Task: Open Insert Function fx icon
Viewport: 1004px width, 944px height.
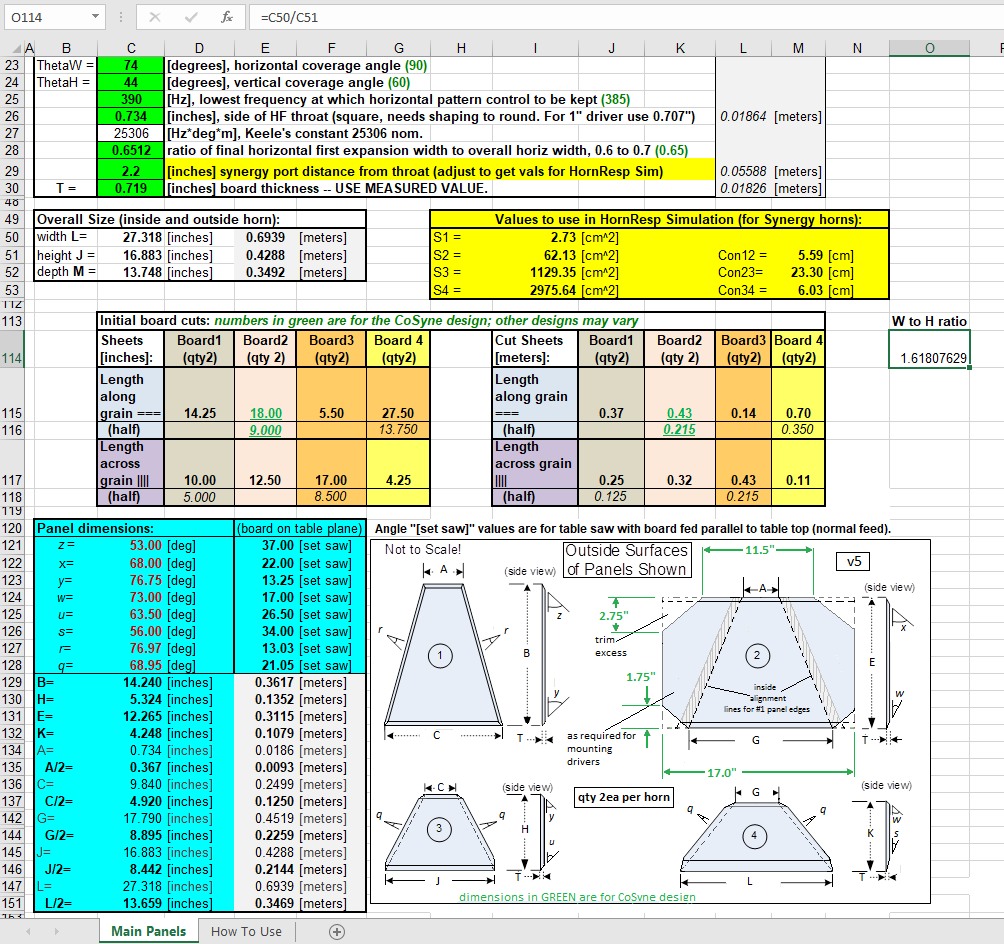Action: [x=227, y=17]
